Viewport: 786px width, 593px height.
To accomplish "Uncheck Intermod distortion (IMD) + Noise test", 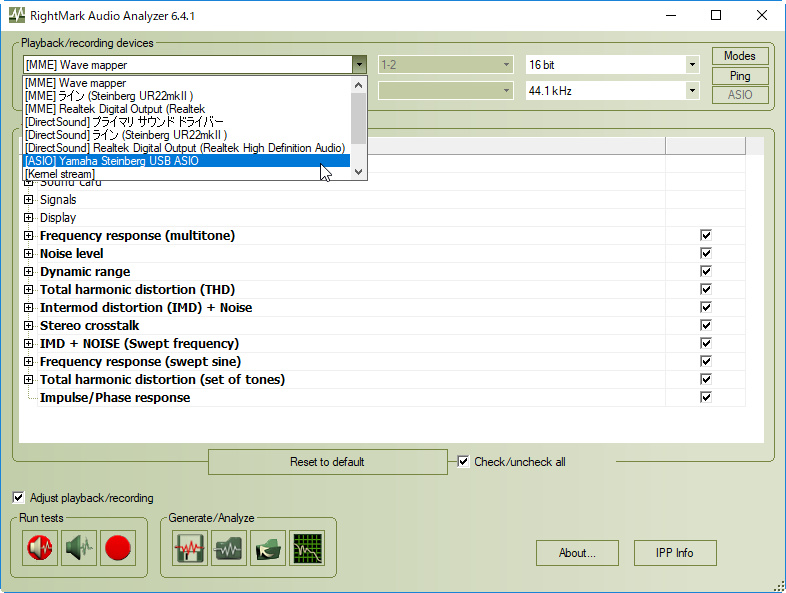I will 706,307.
